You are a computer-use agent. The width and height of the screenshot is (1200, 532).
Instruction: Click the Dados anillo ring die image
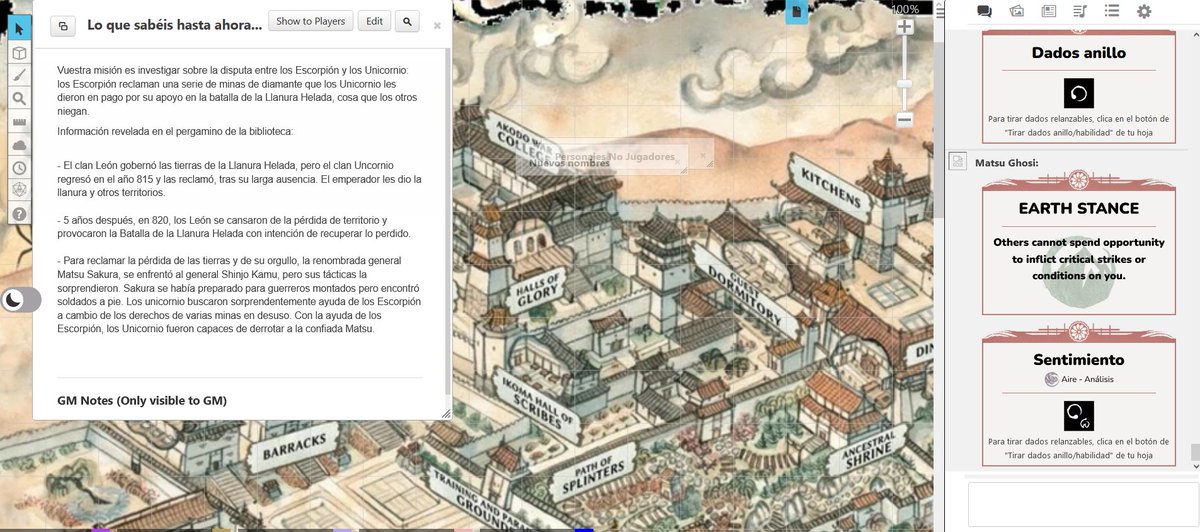pos(1079,93)
